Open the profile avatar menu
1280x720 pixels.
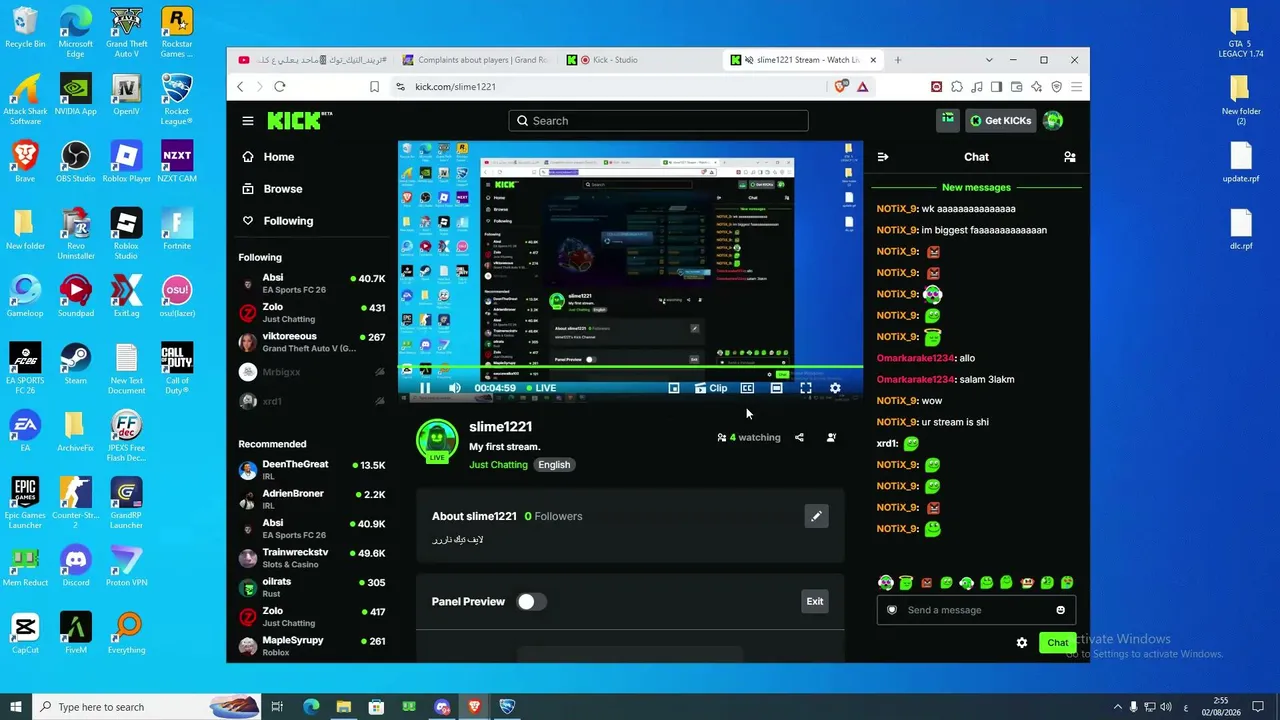point(1052,121)
